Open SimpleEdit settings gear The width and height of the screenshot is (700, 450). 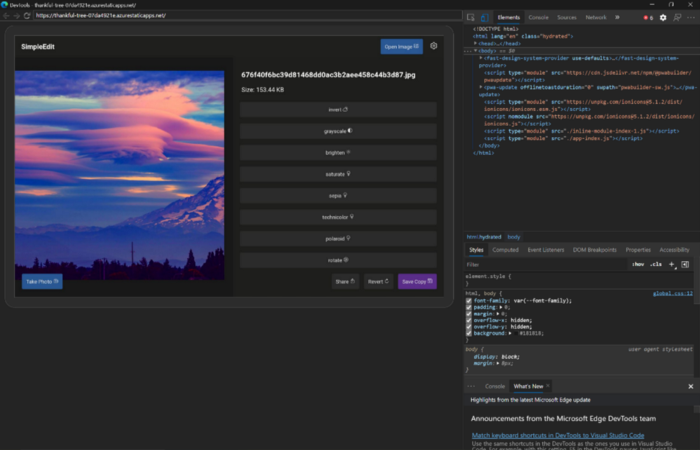click(x=433, y=46)
